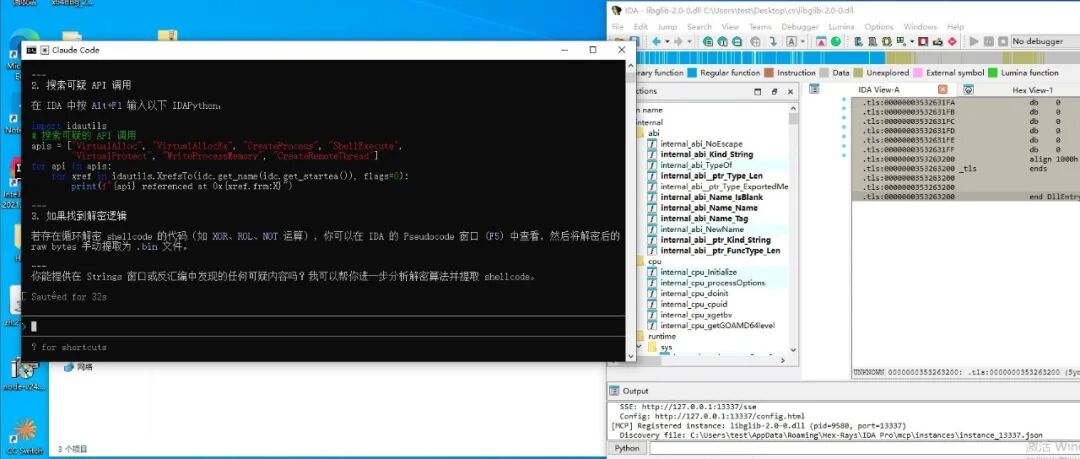The image size is (1080, 459).
Task: Close the IDA View-A tab
Action: coord(943,90)
